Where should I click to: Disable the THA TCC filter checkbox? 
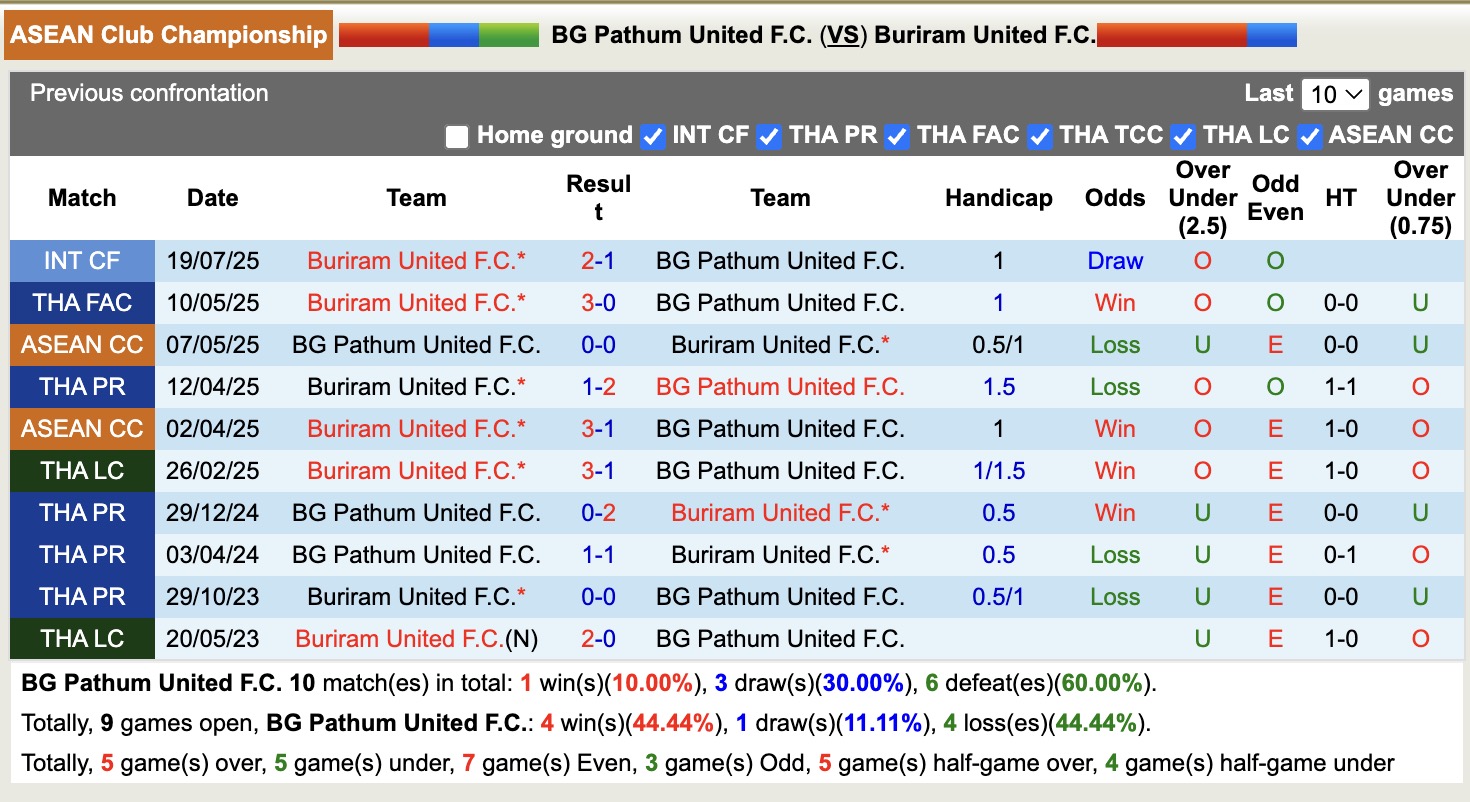click(x=1040, y=136)
